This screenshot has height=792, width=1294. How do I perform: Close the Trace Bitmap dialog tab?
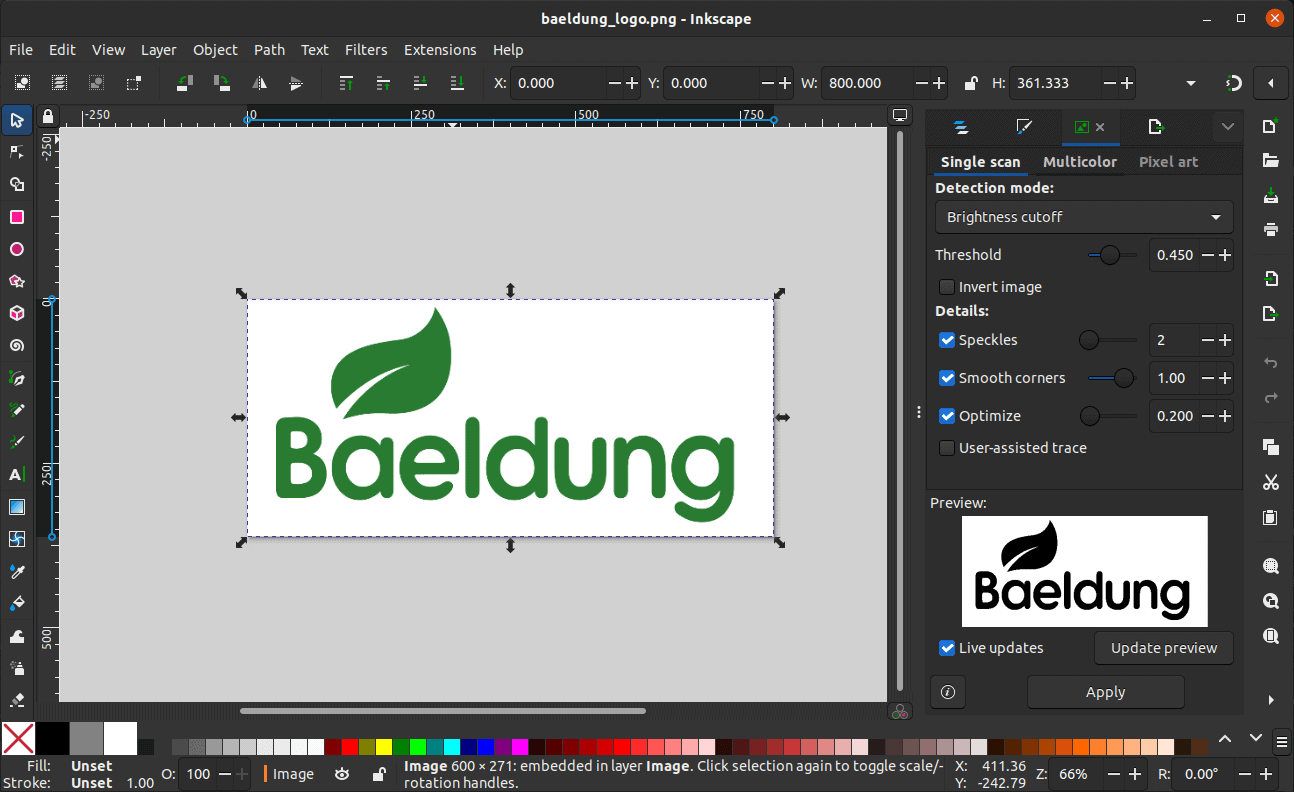[1100, 127]
